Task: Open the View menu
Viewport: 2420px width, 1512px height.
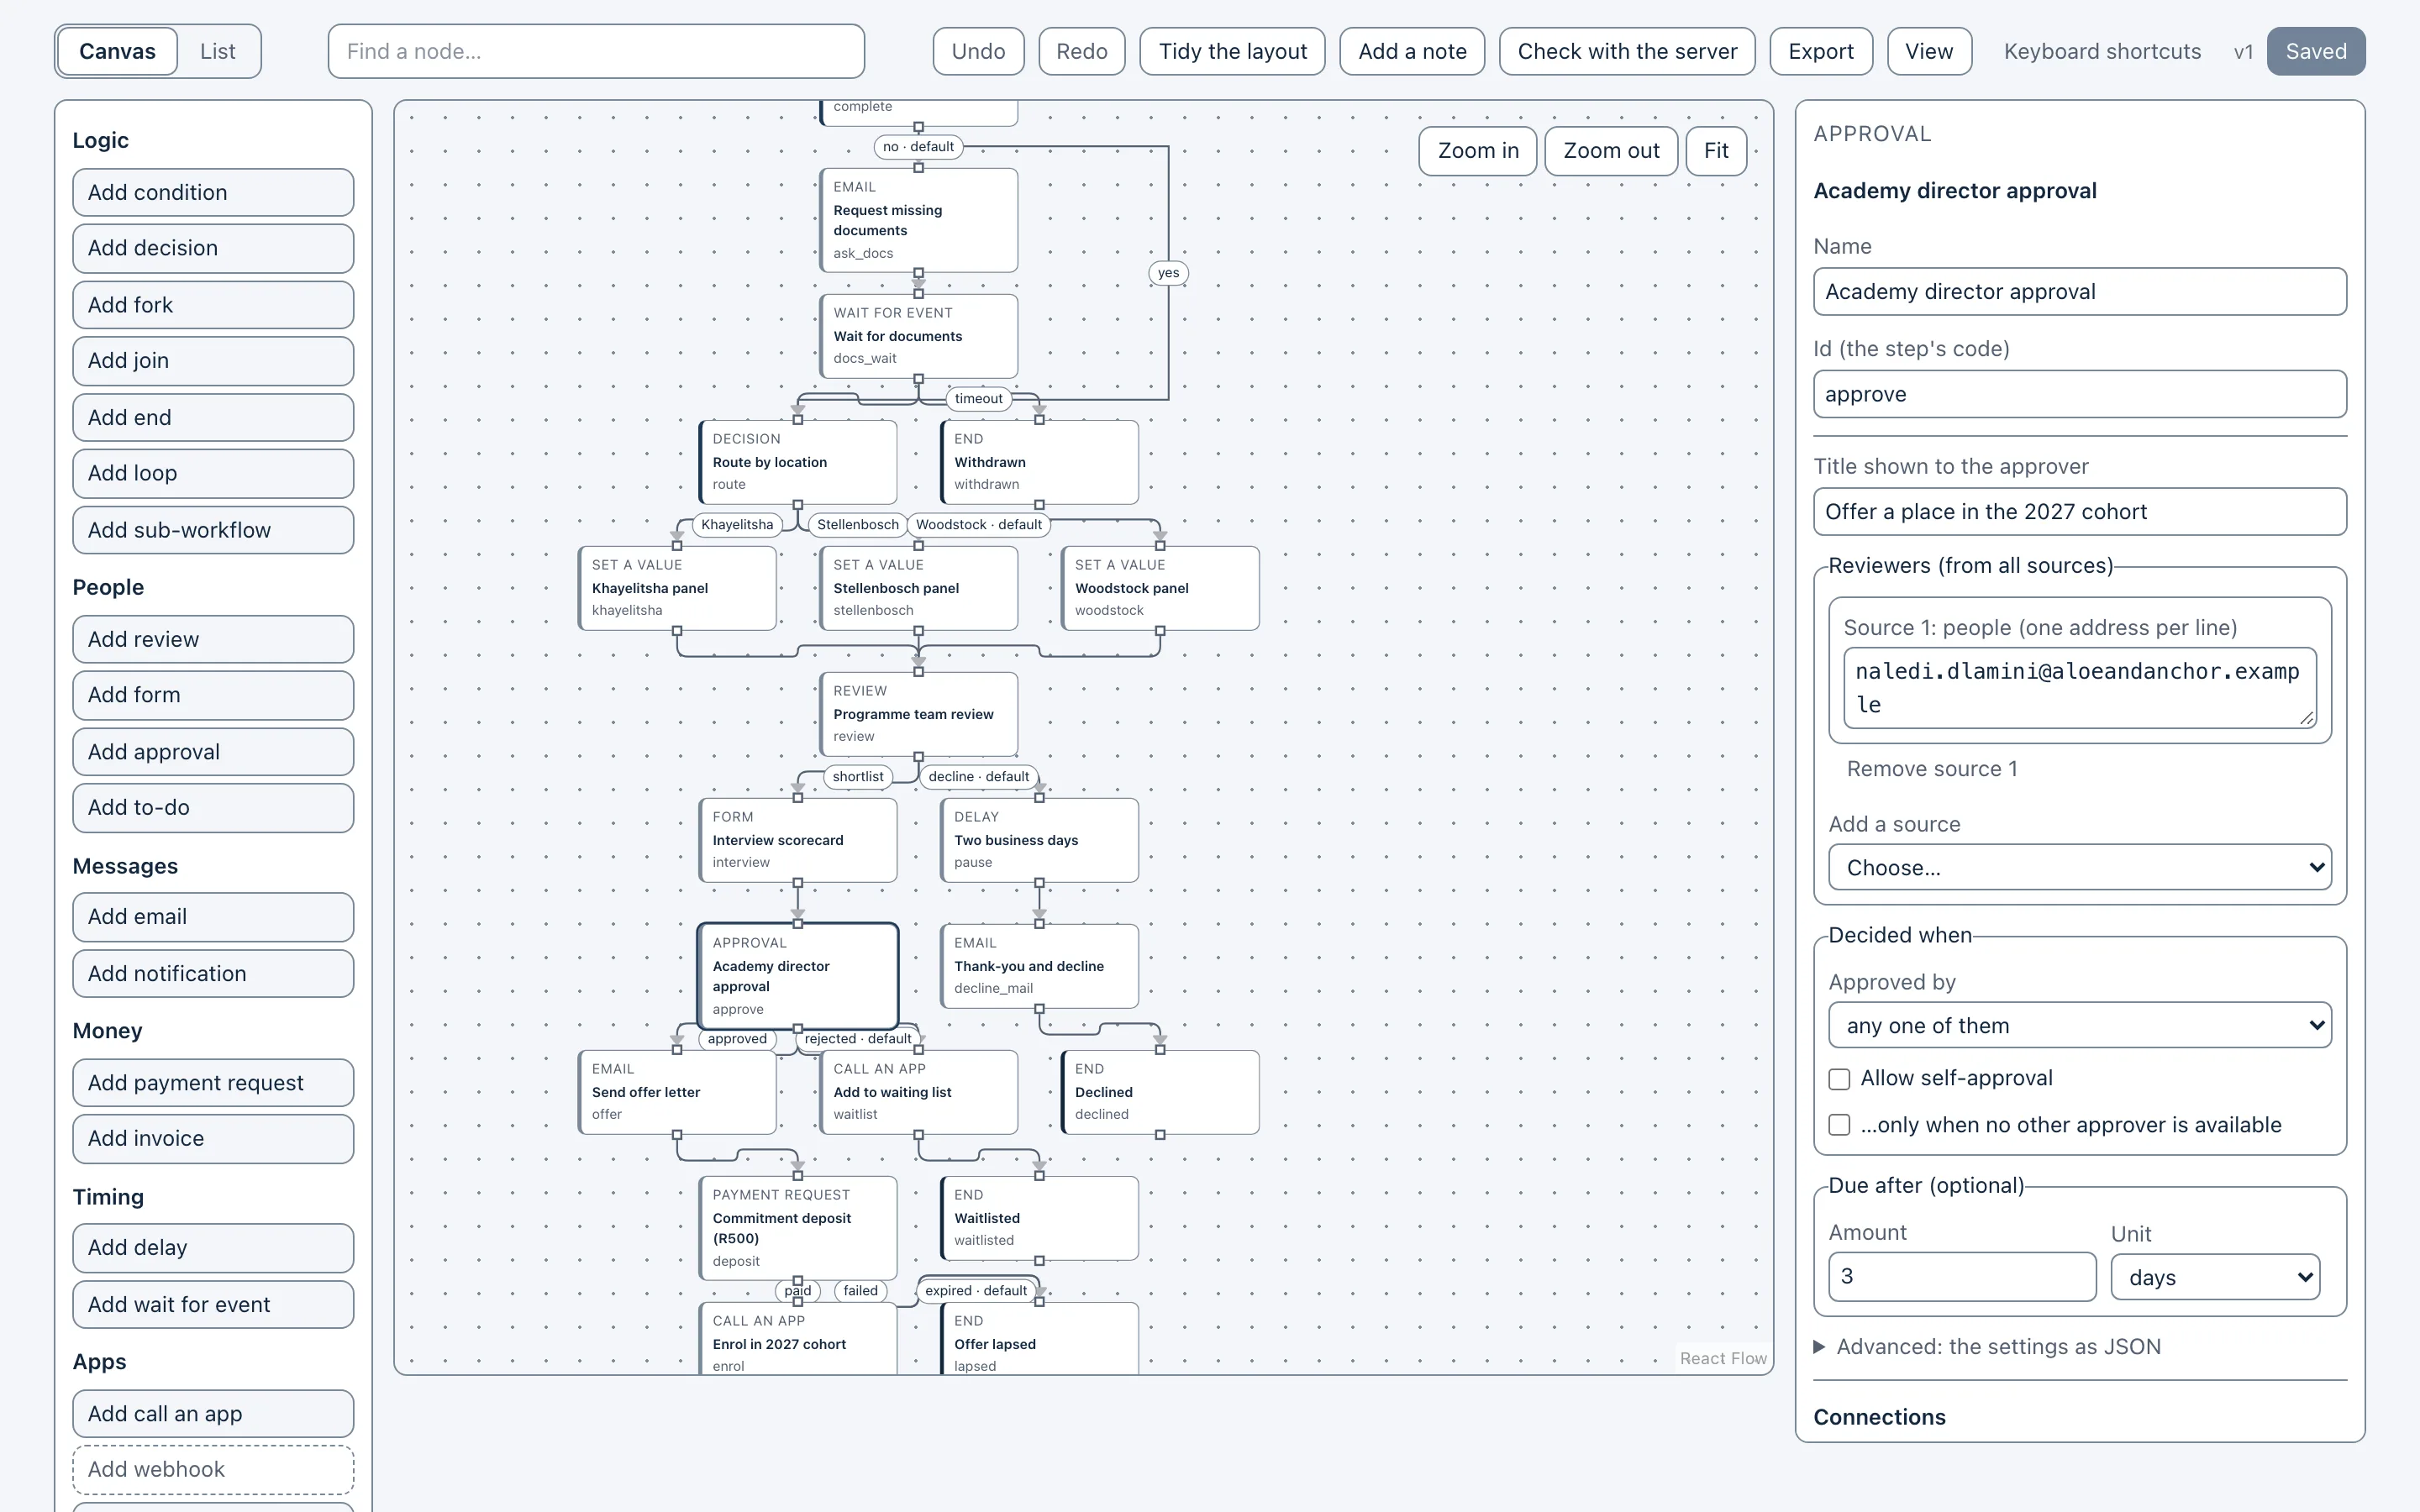Action: [1929, 51]
